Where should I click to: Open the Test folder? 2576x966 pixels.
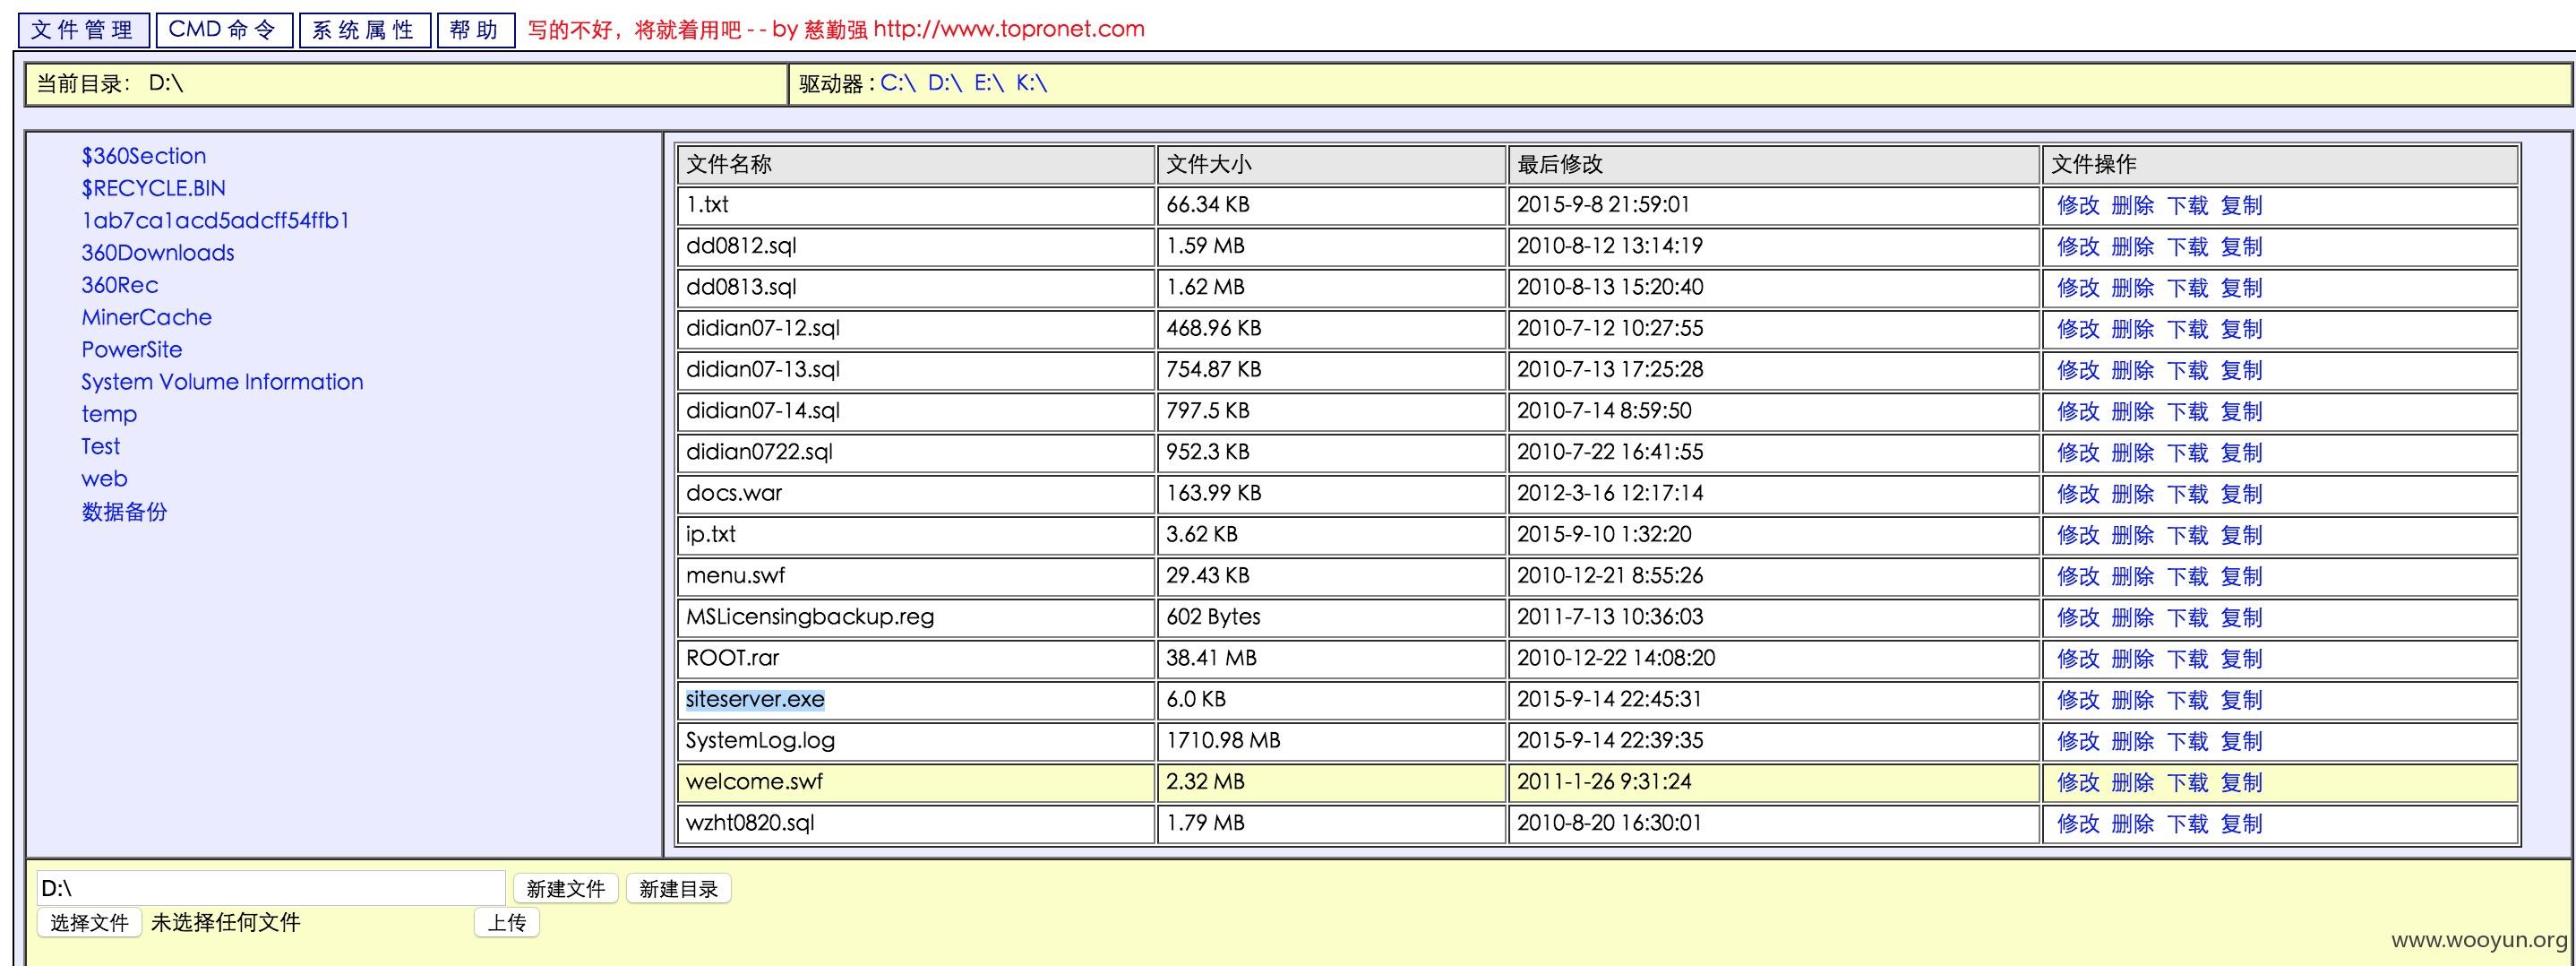[x=100, y=446]
